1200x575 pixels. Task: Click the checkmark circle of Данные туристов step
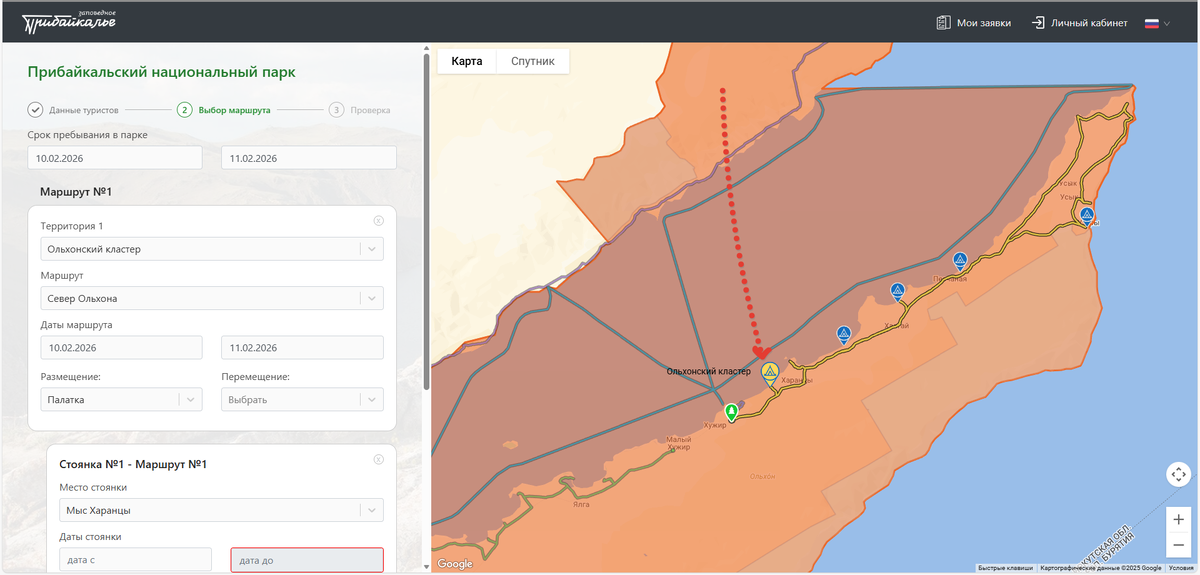click(x=35, y=110)
